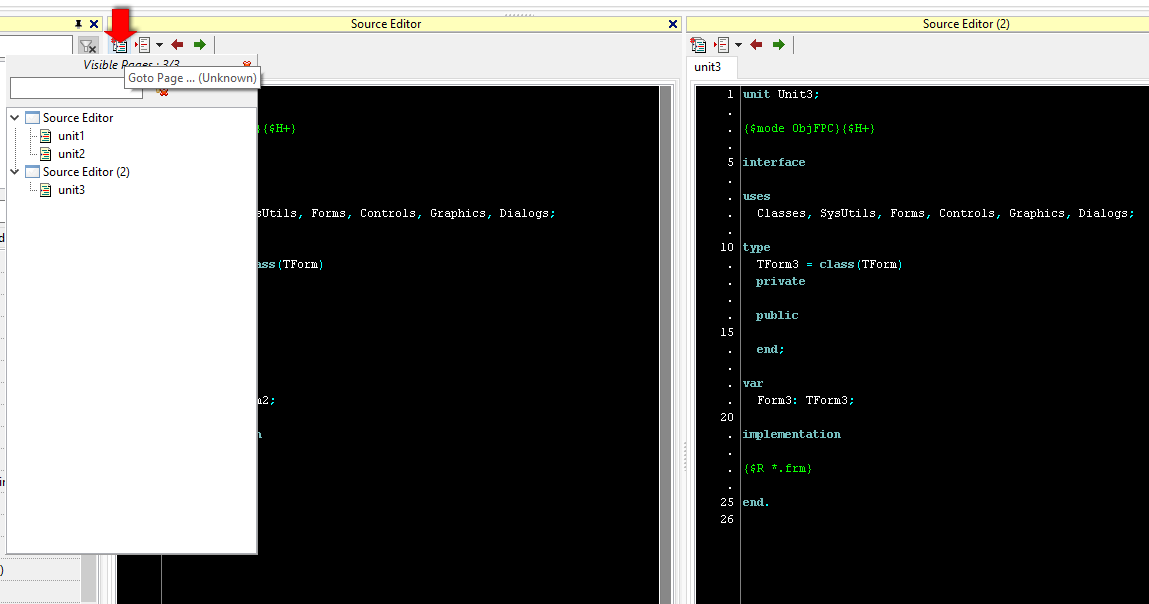Image resolution: width=1149 pixels, height=604 pixels.
Task: Click 'Dialogs;' in left Source Editor code
Action: point(527,213)
